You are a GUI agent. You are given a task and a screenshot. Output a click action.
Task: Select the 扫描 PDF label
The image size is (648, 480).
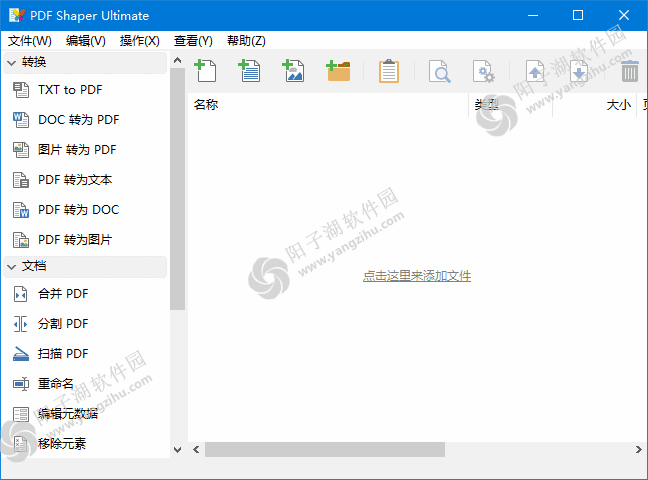pos(63,354)
